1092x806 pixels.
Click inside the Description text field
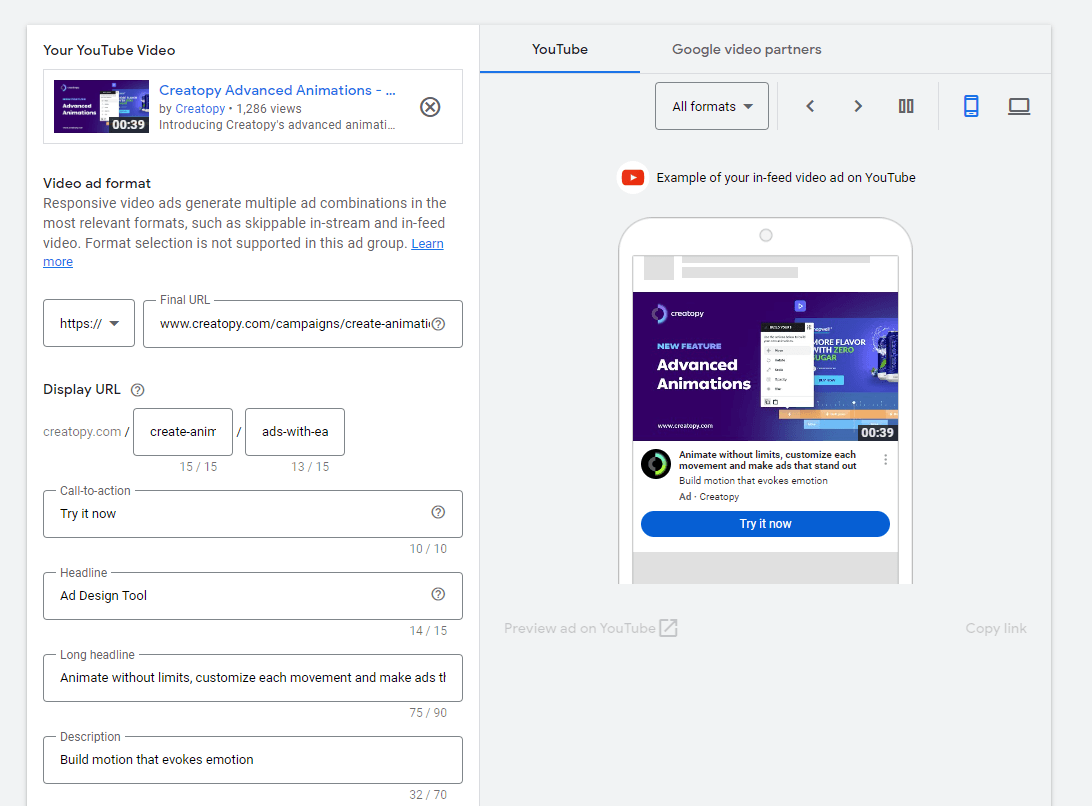point(252,760)
